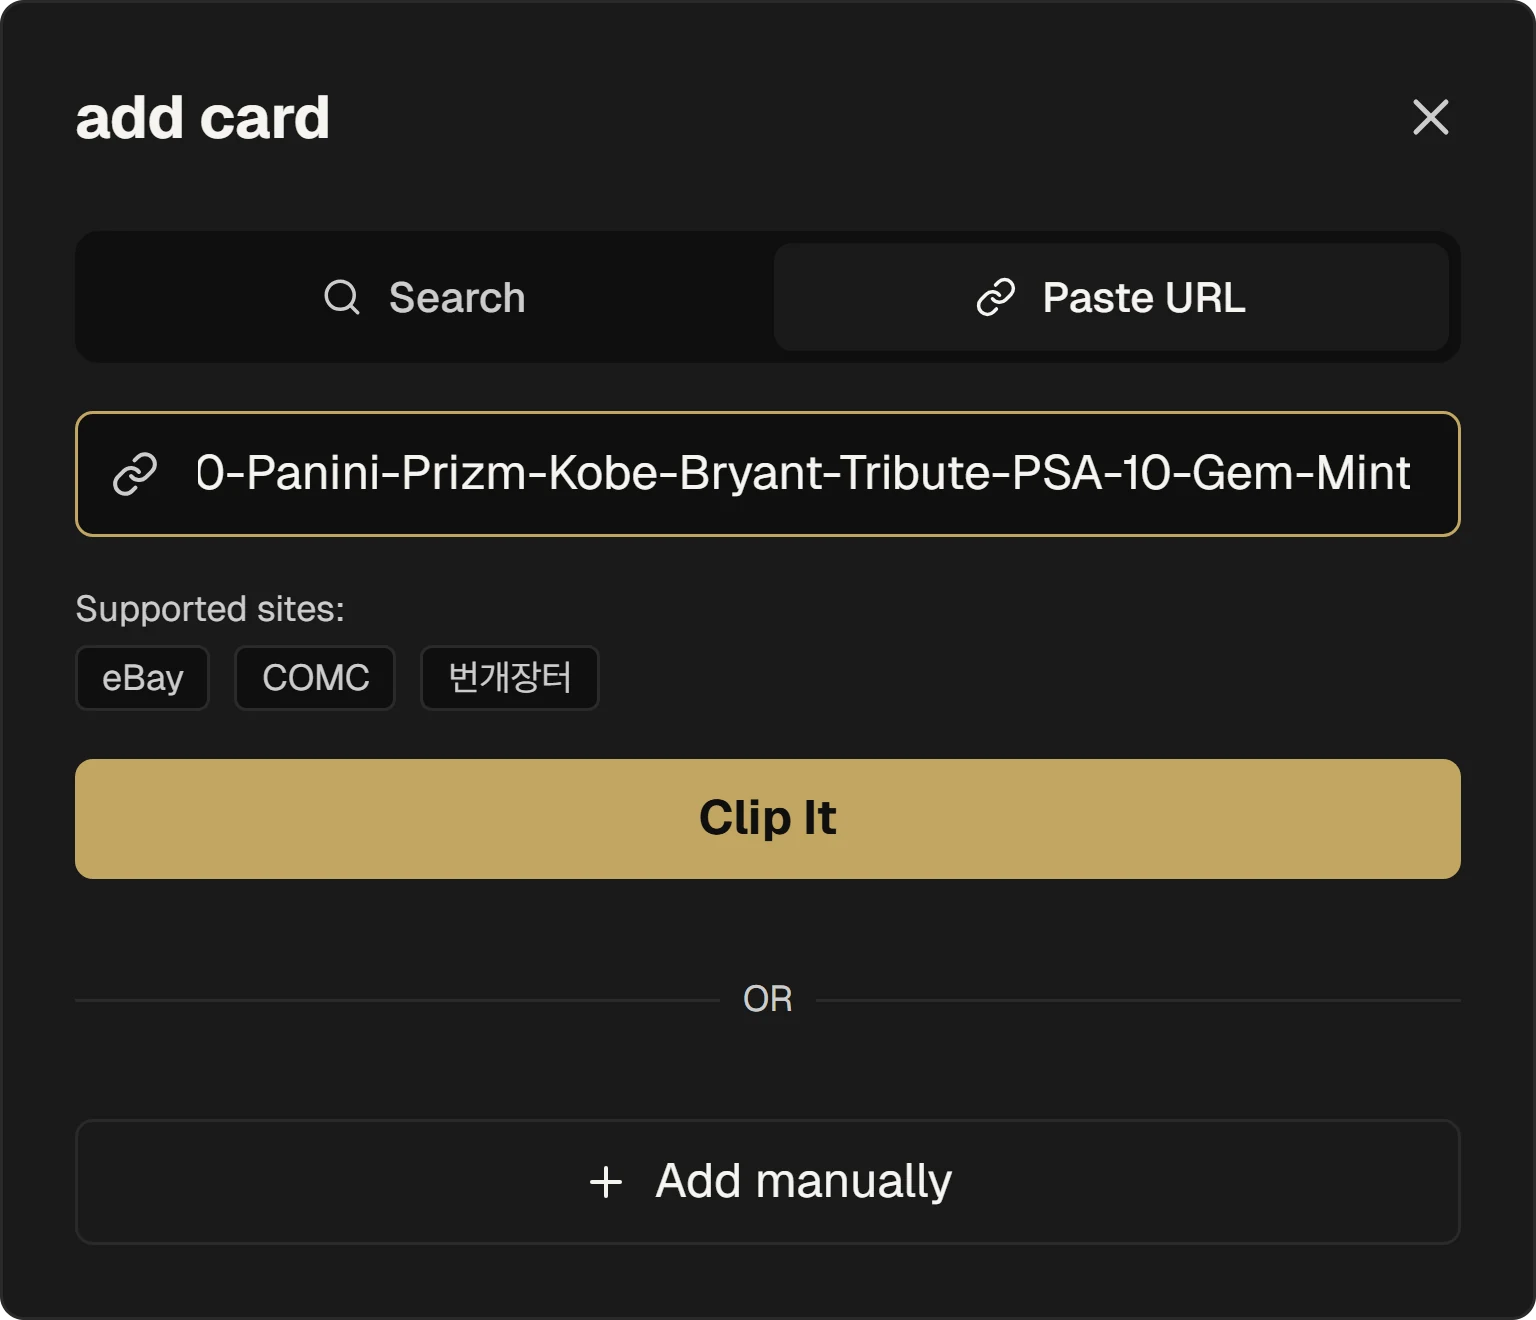Click the COMC supported site chip

(315, 678)
